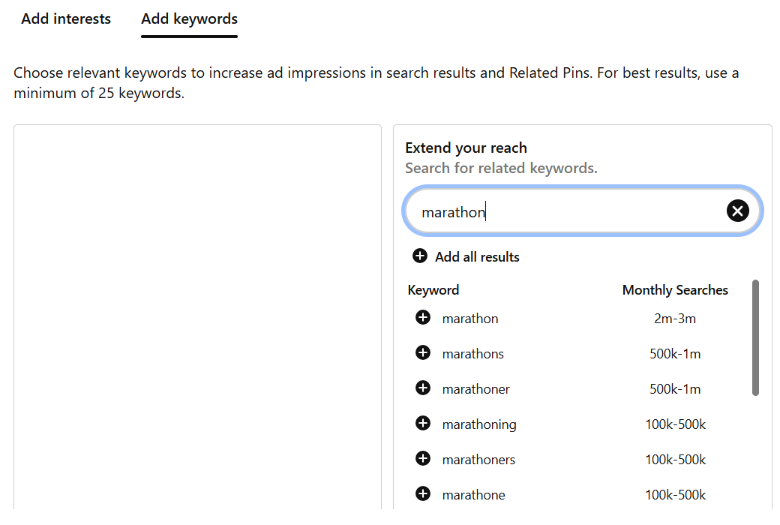Click the 'marathoning' keyword text
780x525 pixels.
pyautogui.click(x=479, y=424)
